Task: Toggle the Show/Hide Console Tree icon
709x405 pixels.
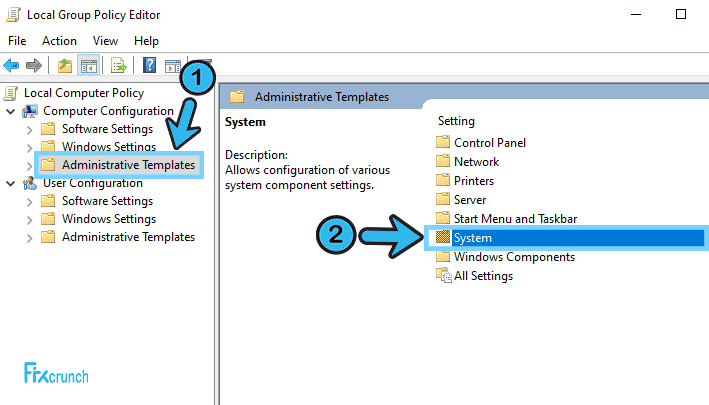Action: [x=89, y=66]
